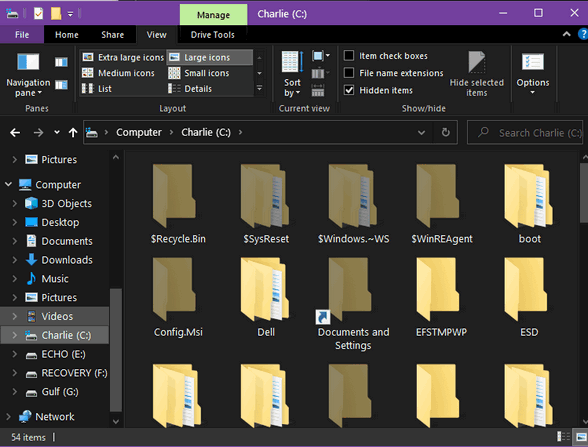The height and width of the screenshot is (447, 588).
Task: Open the Options button
Action: 532,74
